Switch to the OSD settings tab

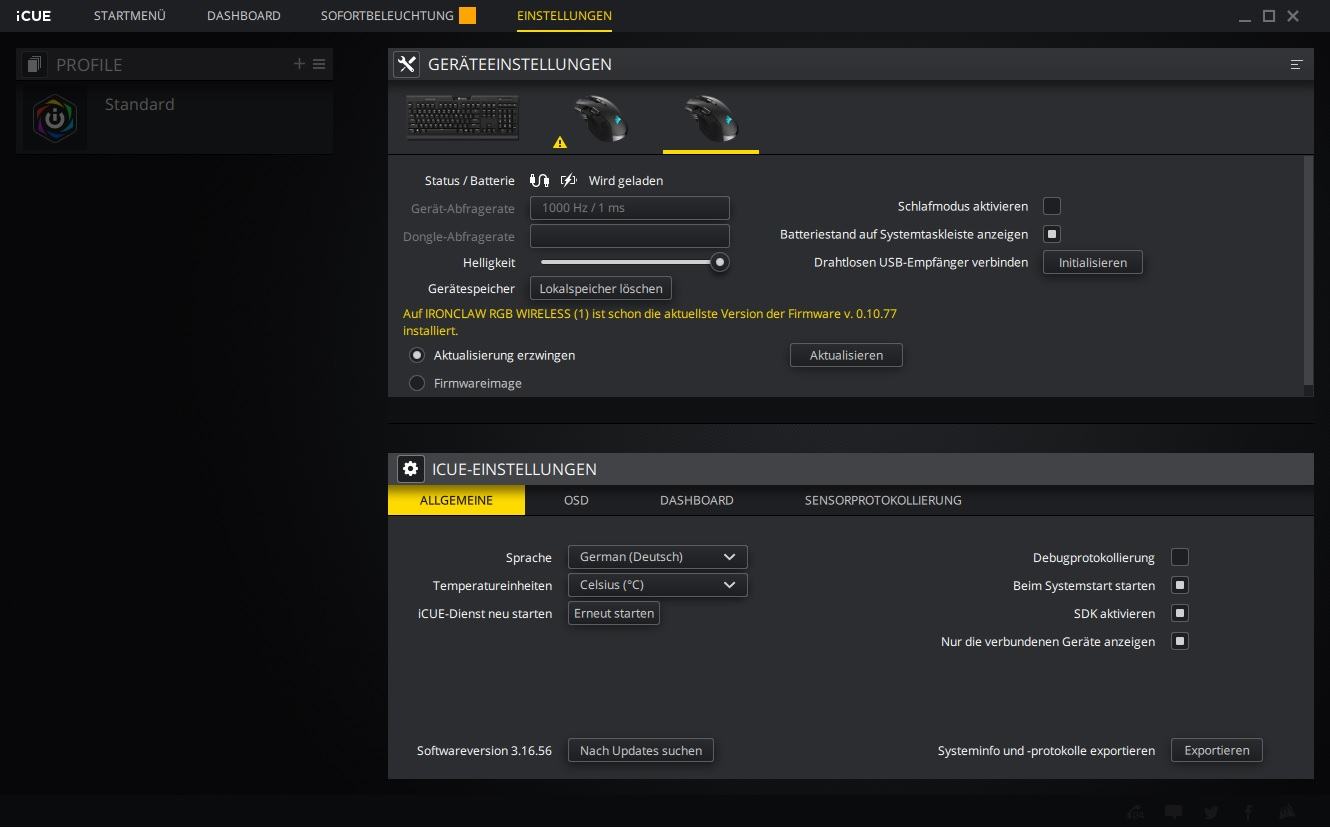pyautogui.click(x=576, y=500)
